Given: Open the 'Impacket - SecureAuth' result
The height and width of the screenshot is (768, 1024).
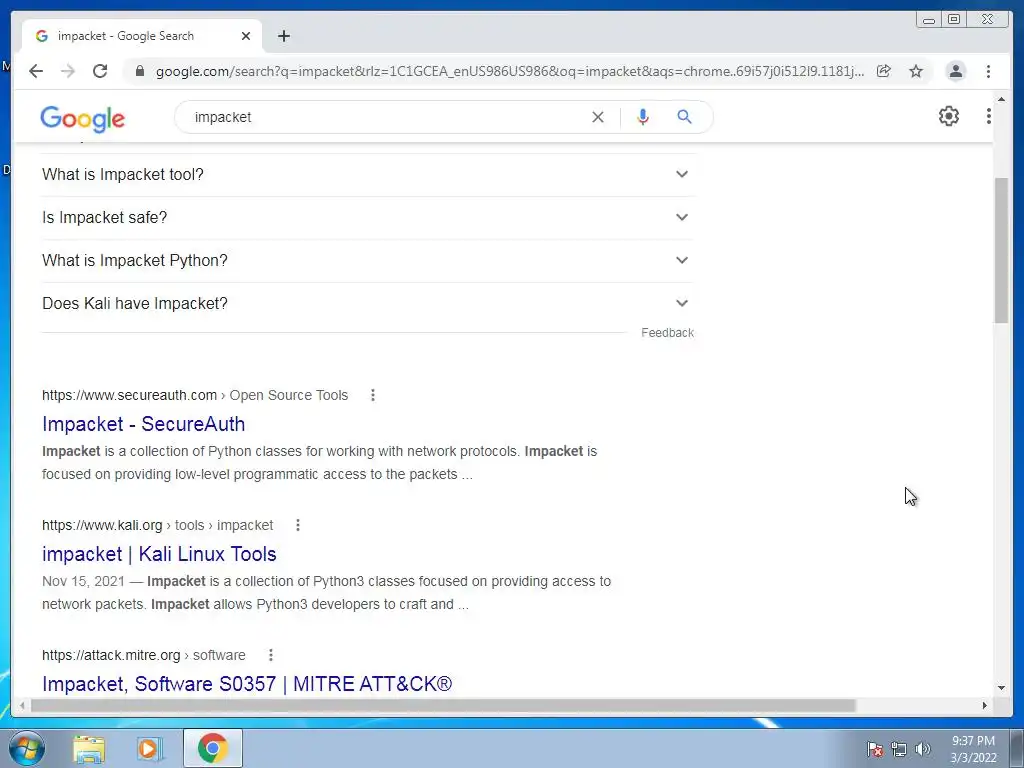Looking at the screenshot, I should click(x=144, y=424).
